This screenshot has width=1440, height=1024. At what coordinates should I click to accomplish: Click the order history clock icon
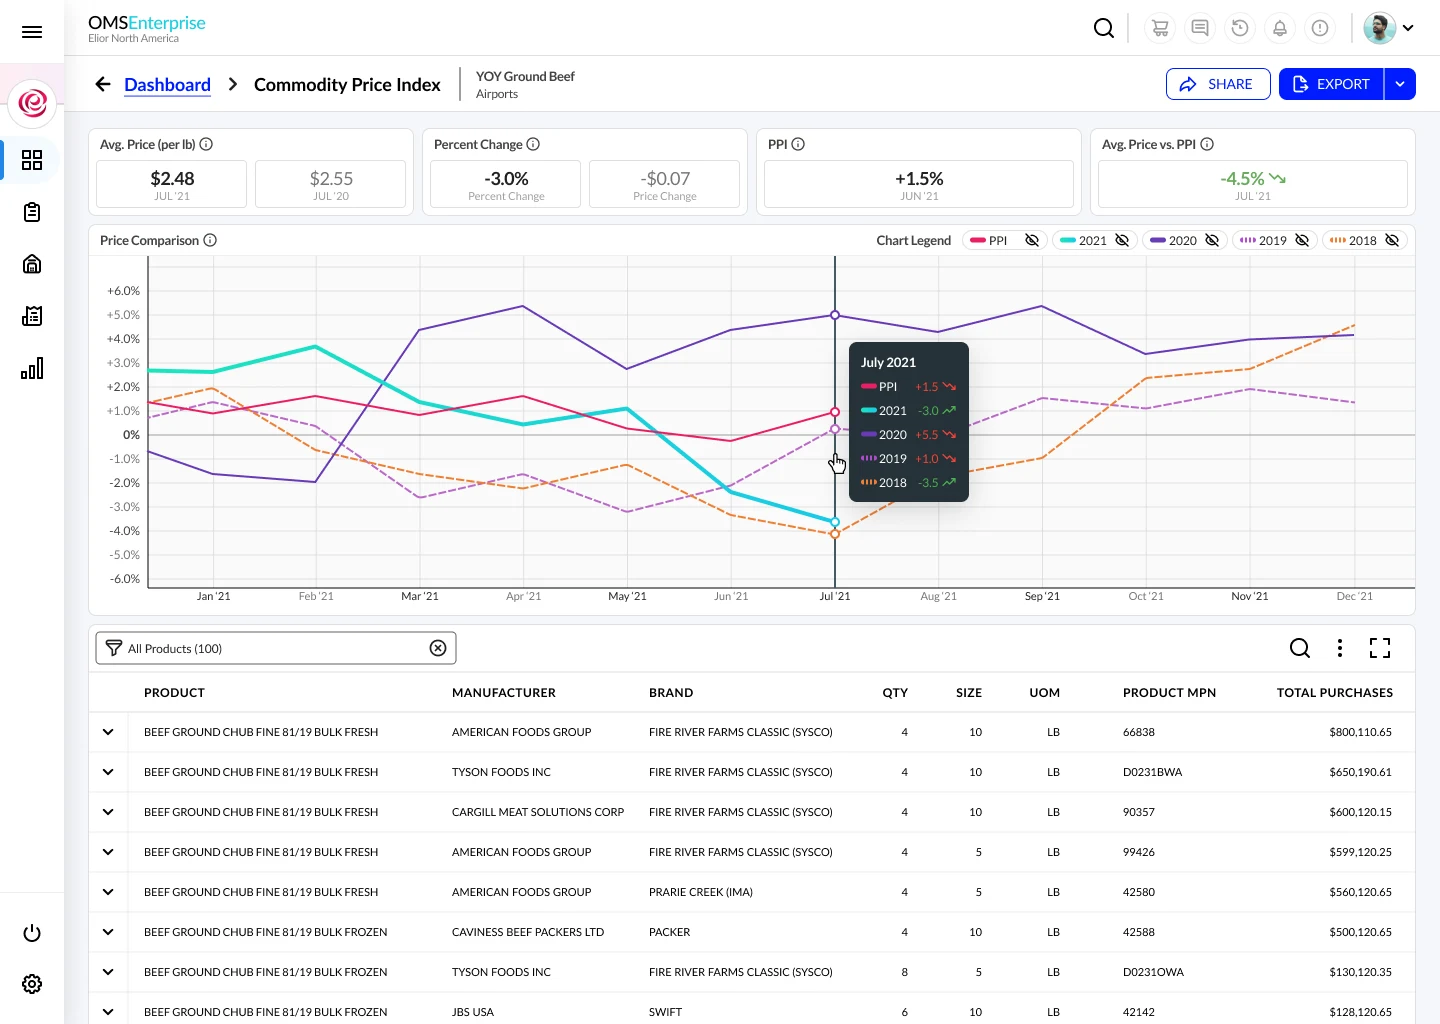[x=1240, y=28]
